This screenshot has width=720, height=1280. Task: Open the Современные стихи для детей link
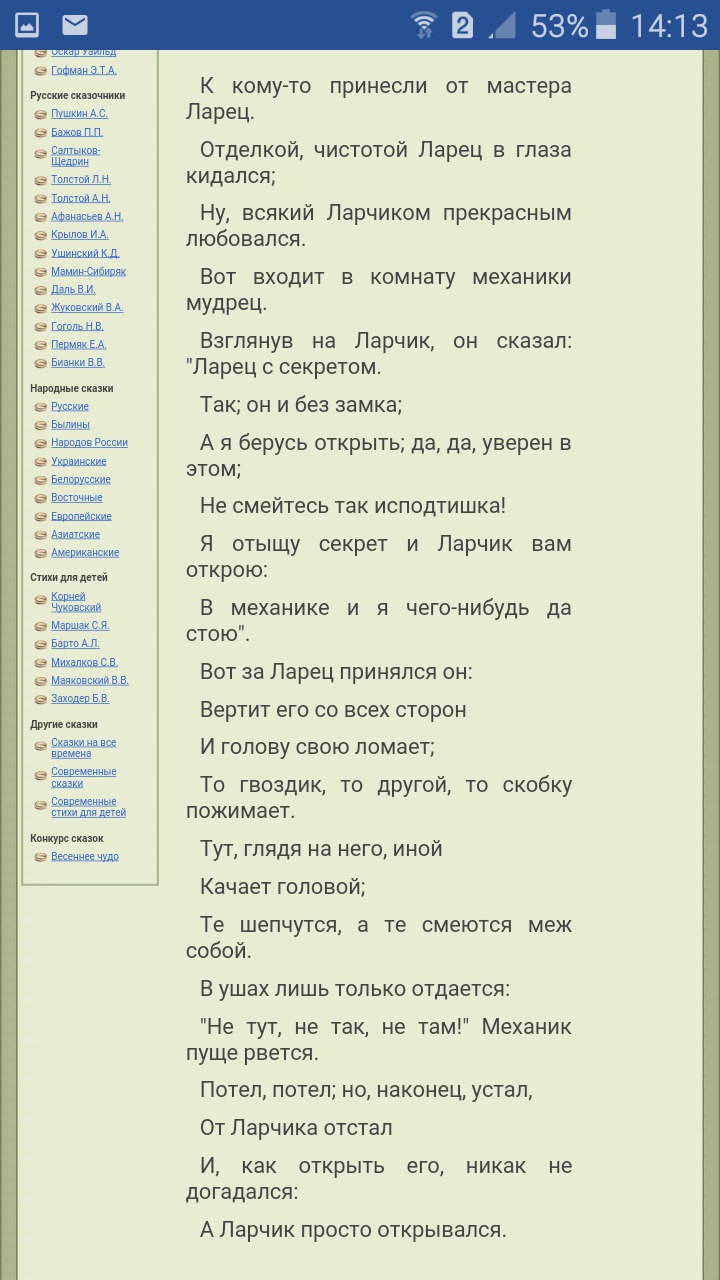click(88, 807)
